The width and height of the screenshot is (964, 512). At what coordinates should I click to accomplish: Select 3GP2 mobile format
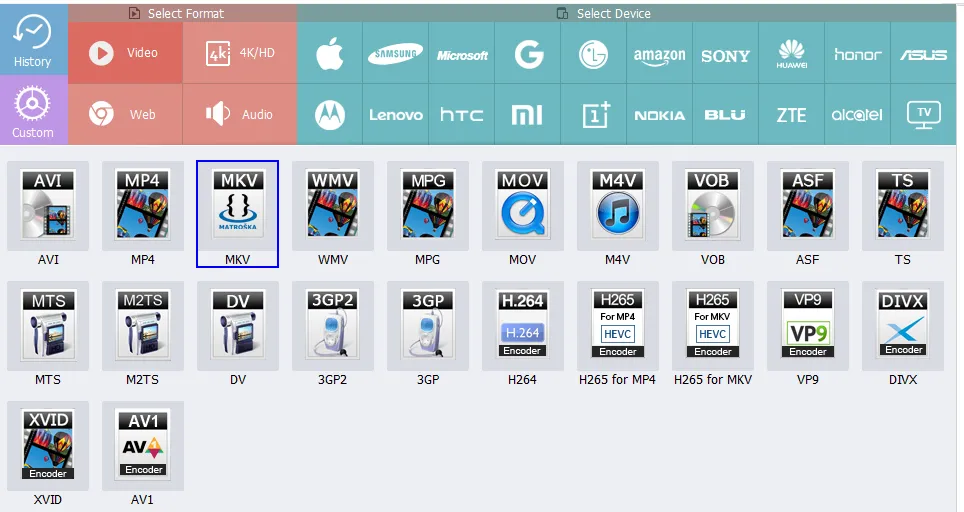[x=333, y=334]
